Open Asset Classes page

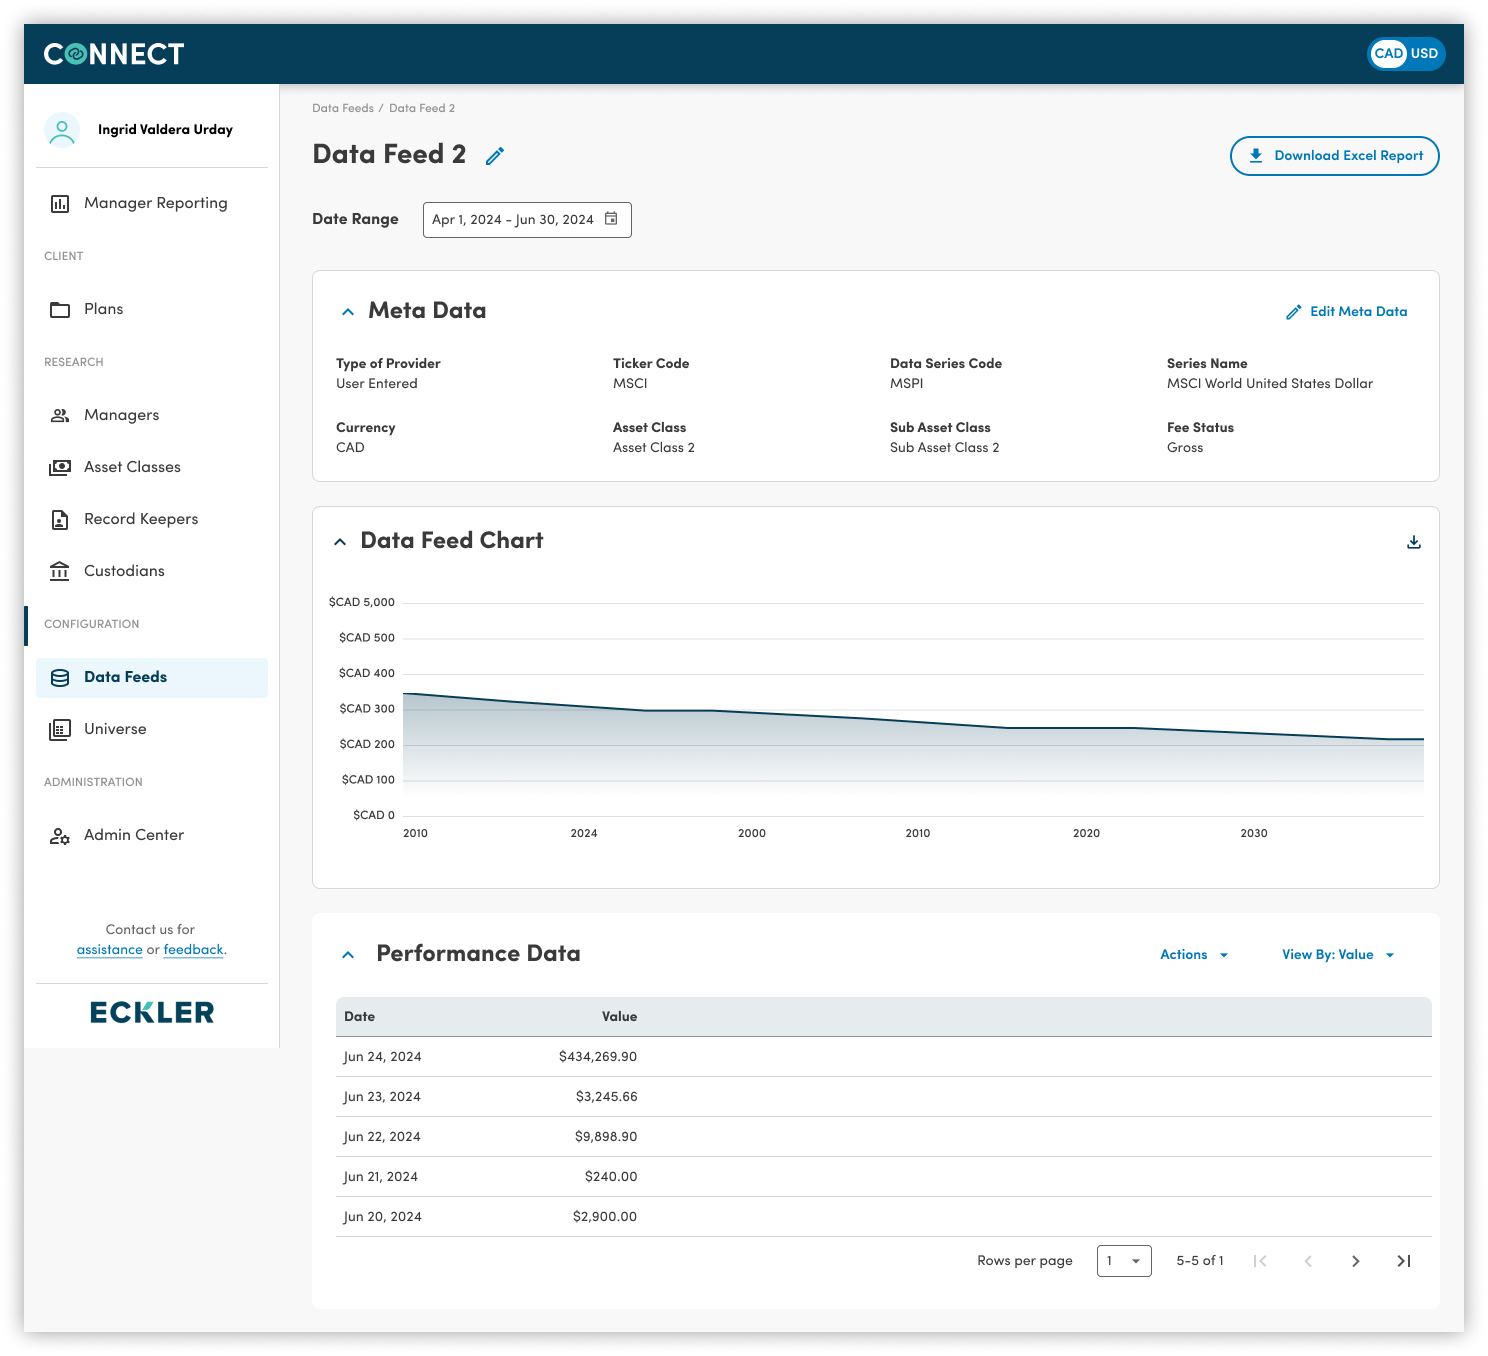132,467
